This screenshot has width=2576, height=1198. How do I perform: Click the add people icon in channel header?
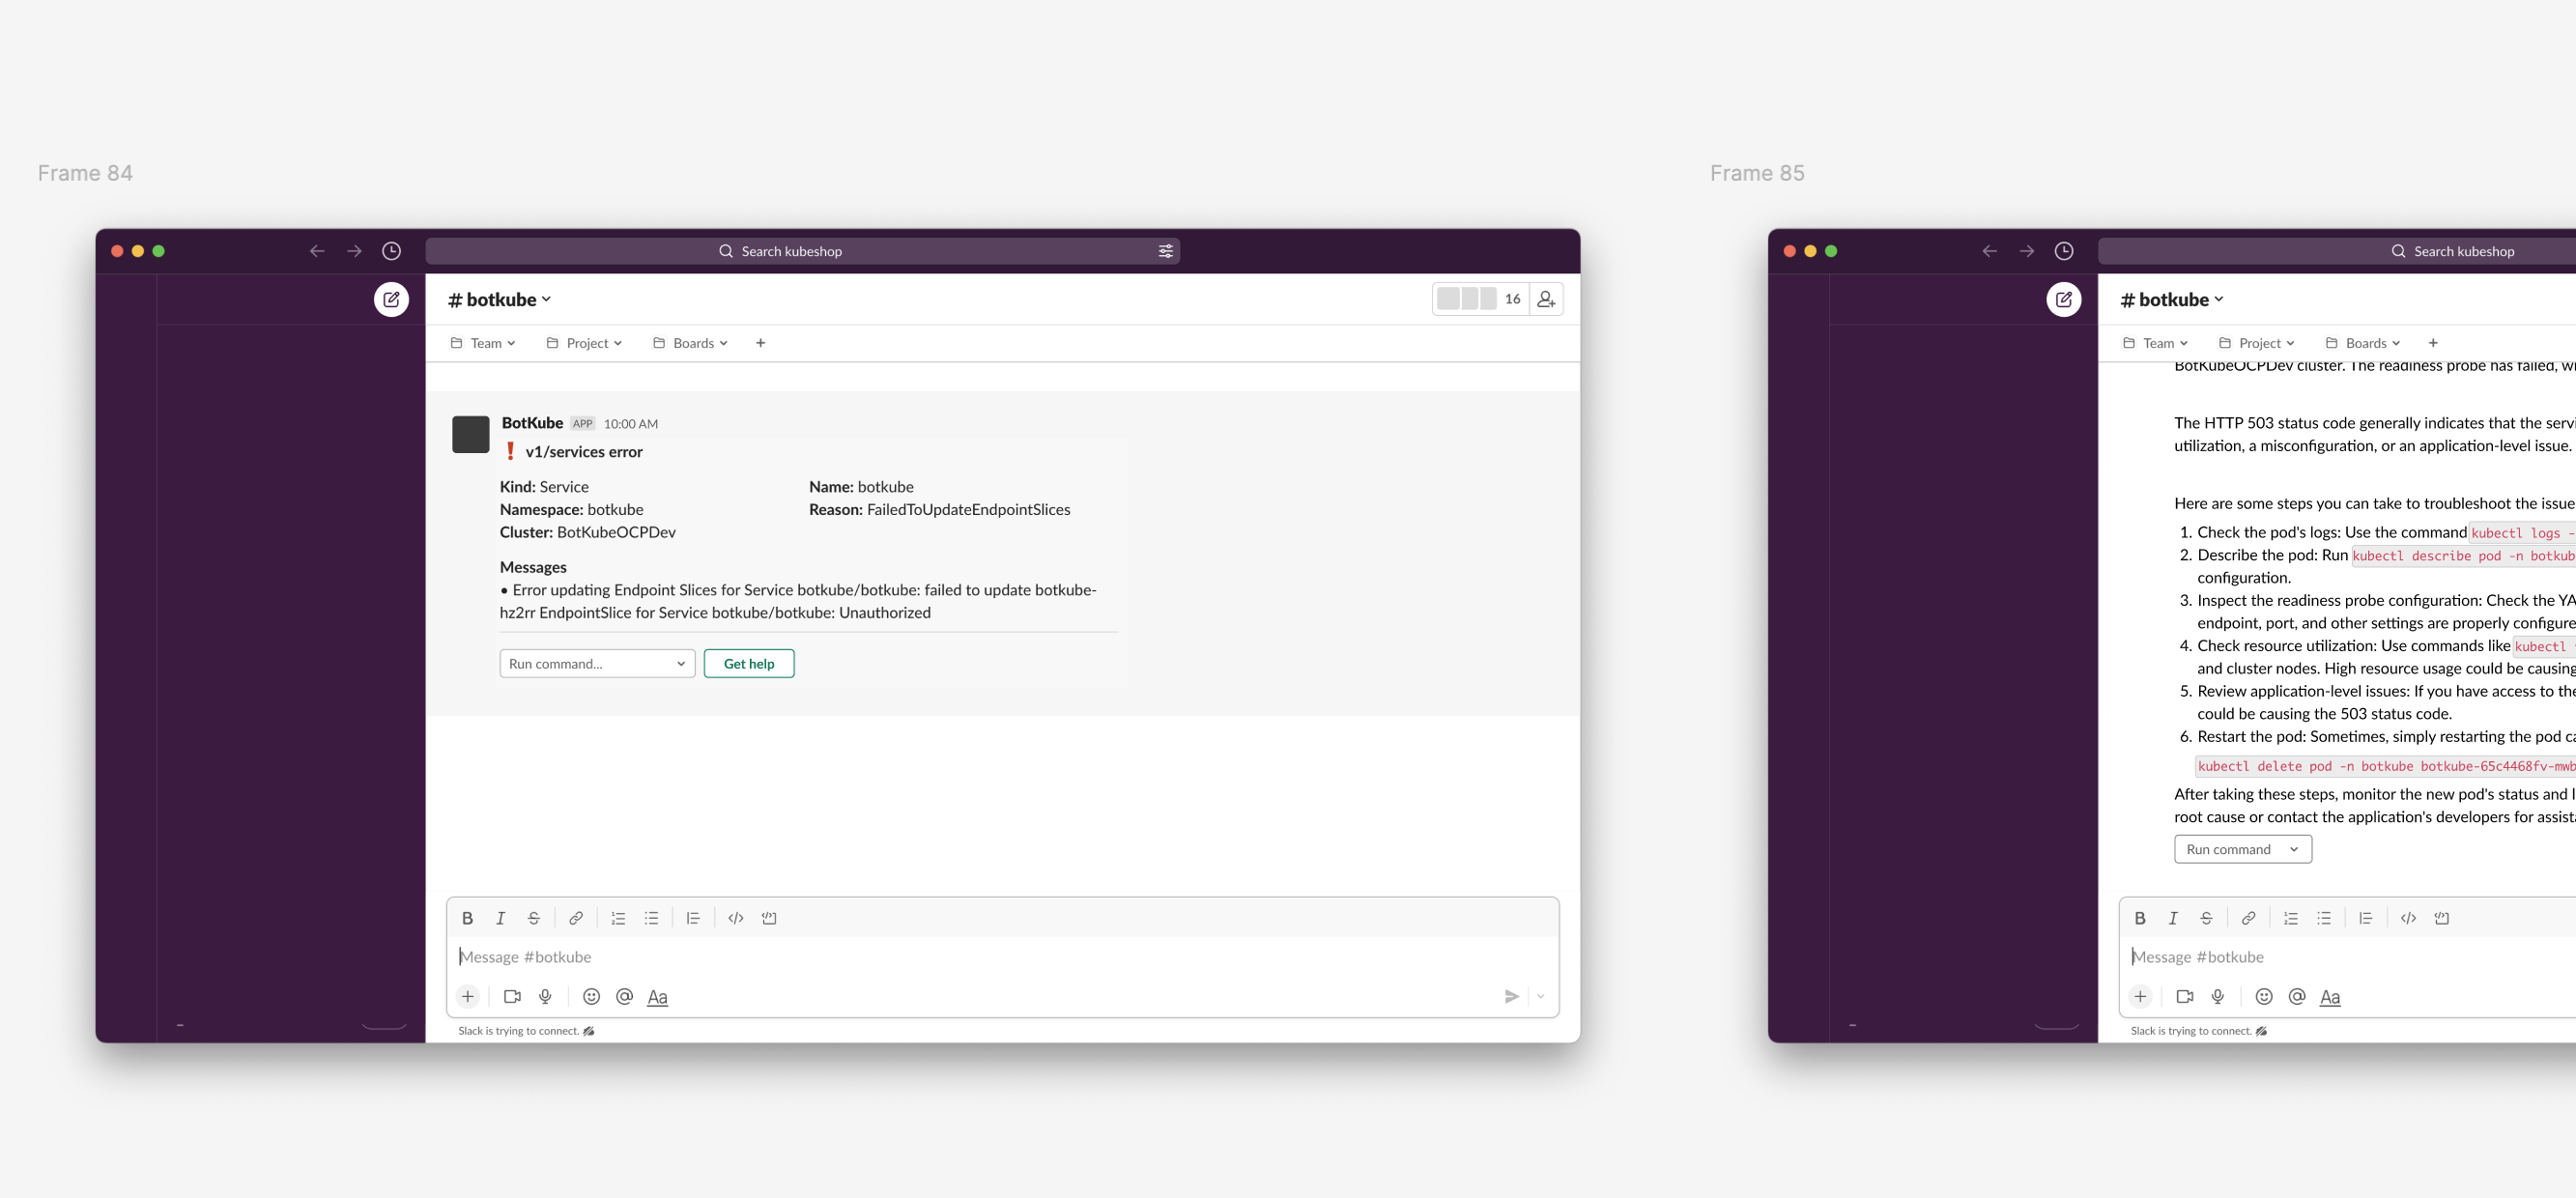(x=1546, y=299)
